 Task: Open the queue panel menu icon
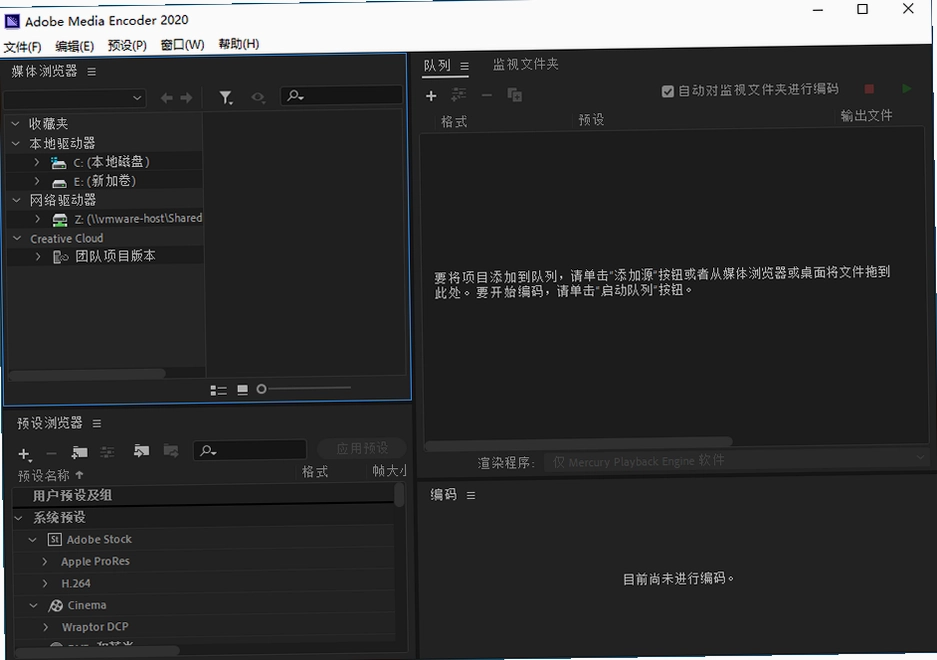click(464, 66)
